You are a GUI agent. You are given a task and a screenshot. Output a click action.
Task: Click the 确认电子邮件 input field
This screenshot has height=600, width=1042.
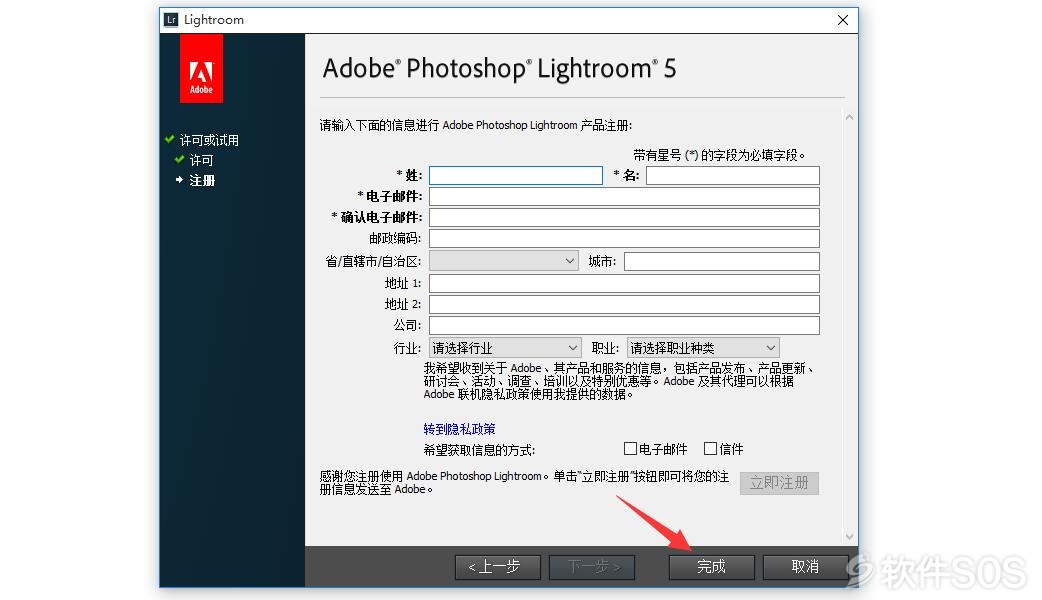pos(624,217)
